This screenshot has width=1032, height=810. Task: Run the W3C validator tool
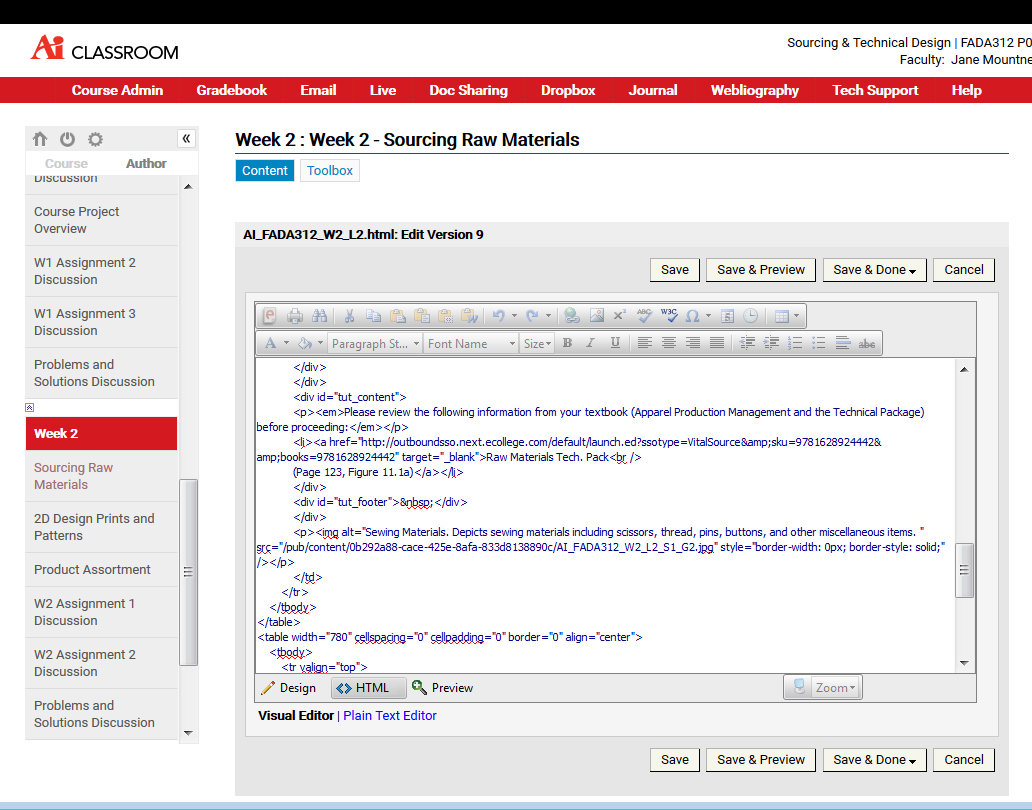669,316
